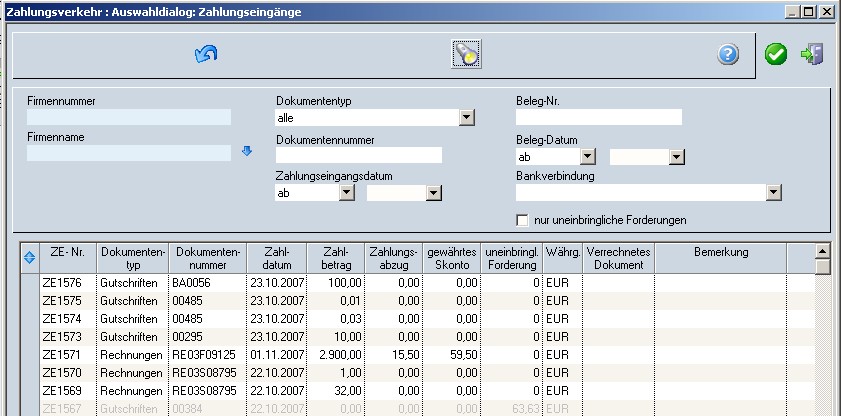Open the Beleg-Datum date value dropdown
This screenshot has height=416, width=841.
(677, 156)
